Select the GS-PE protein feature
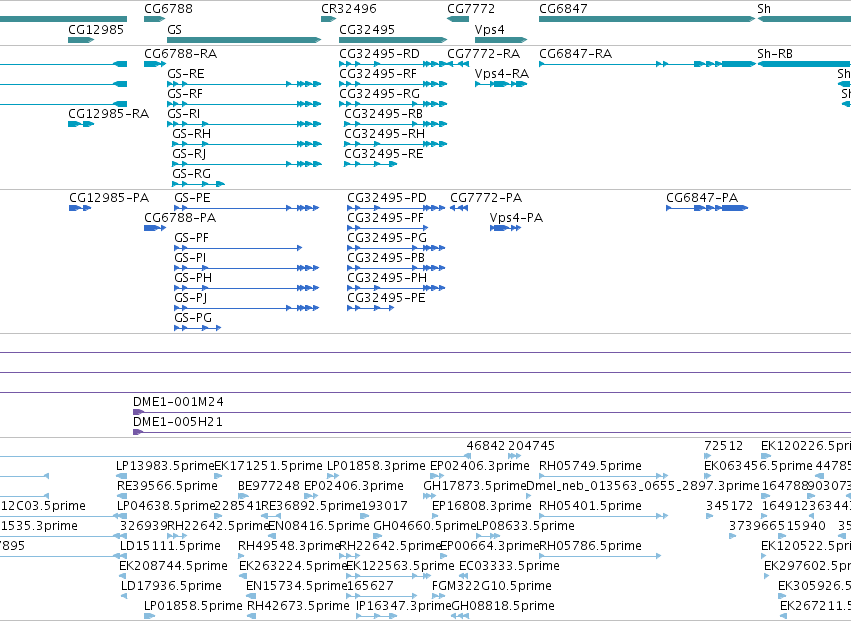The image size is (851, 621). coord(246,208)
